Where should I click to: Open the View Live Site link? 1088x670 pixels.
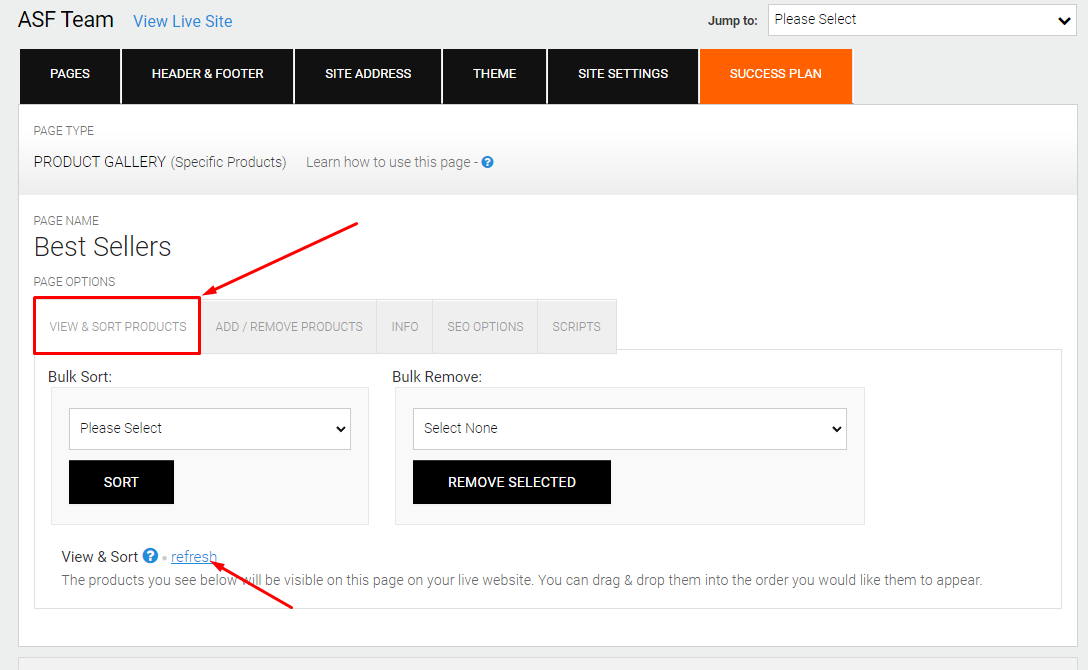pyautogui.click(x=182, y=20)
